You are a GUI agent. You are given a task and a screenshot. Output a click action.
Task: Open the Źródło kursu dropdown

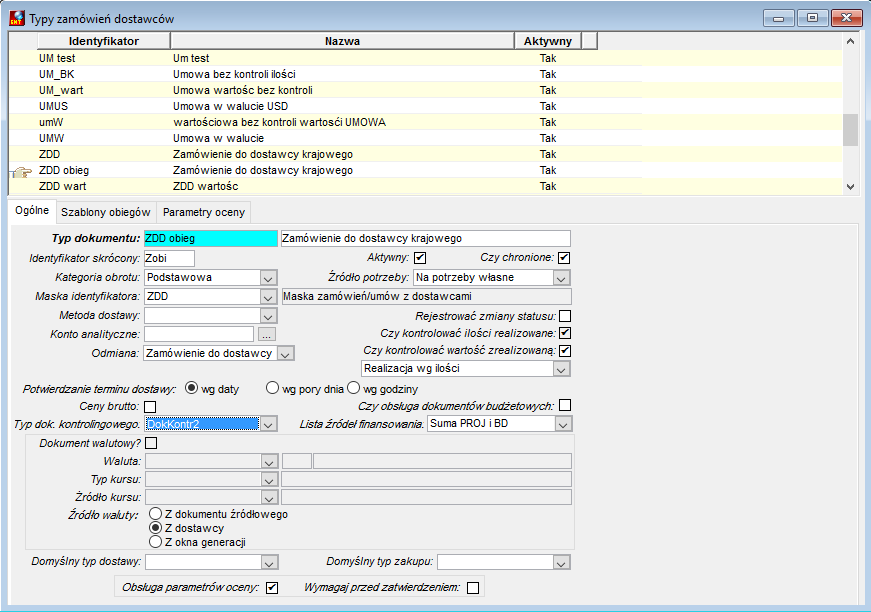point(269,498)
